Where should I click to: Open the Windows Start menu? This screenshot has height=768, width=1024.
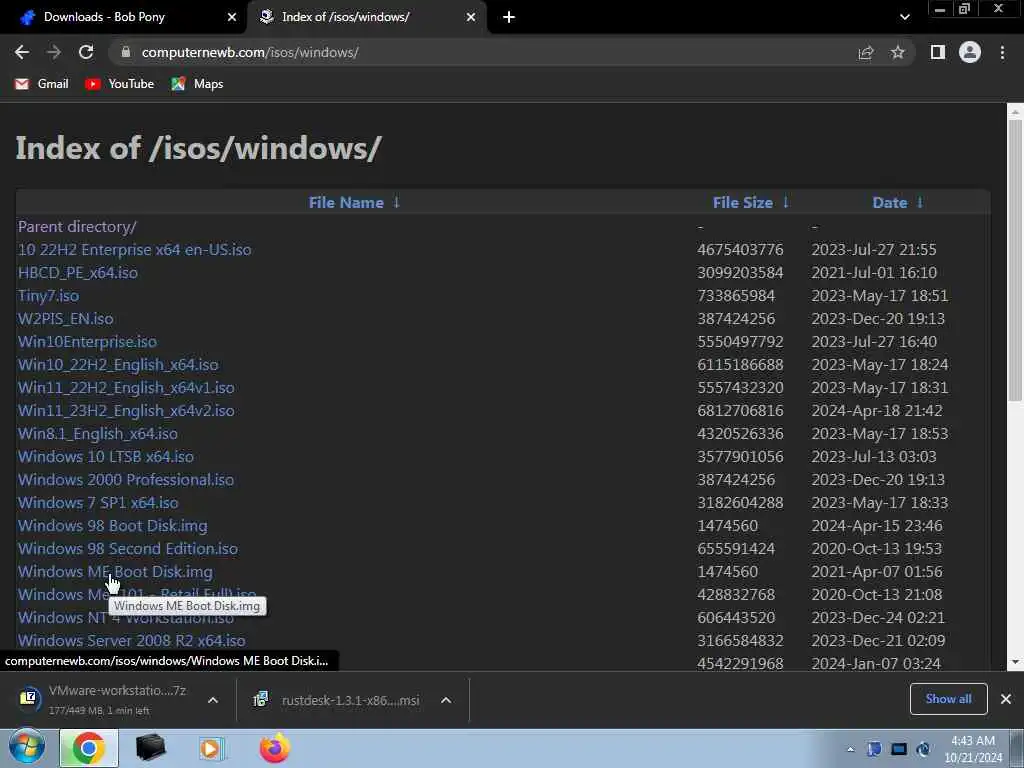click(x=27, y=748)
